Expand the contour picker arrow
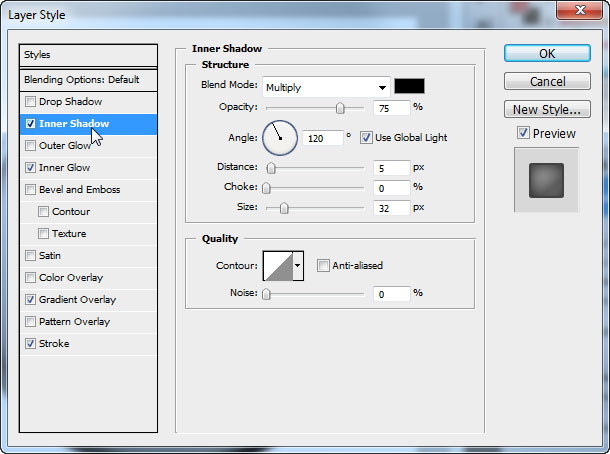 point(297,266)
